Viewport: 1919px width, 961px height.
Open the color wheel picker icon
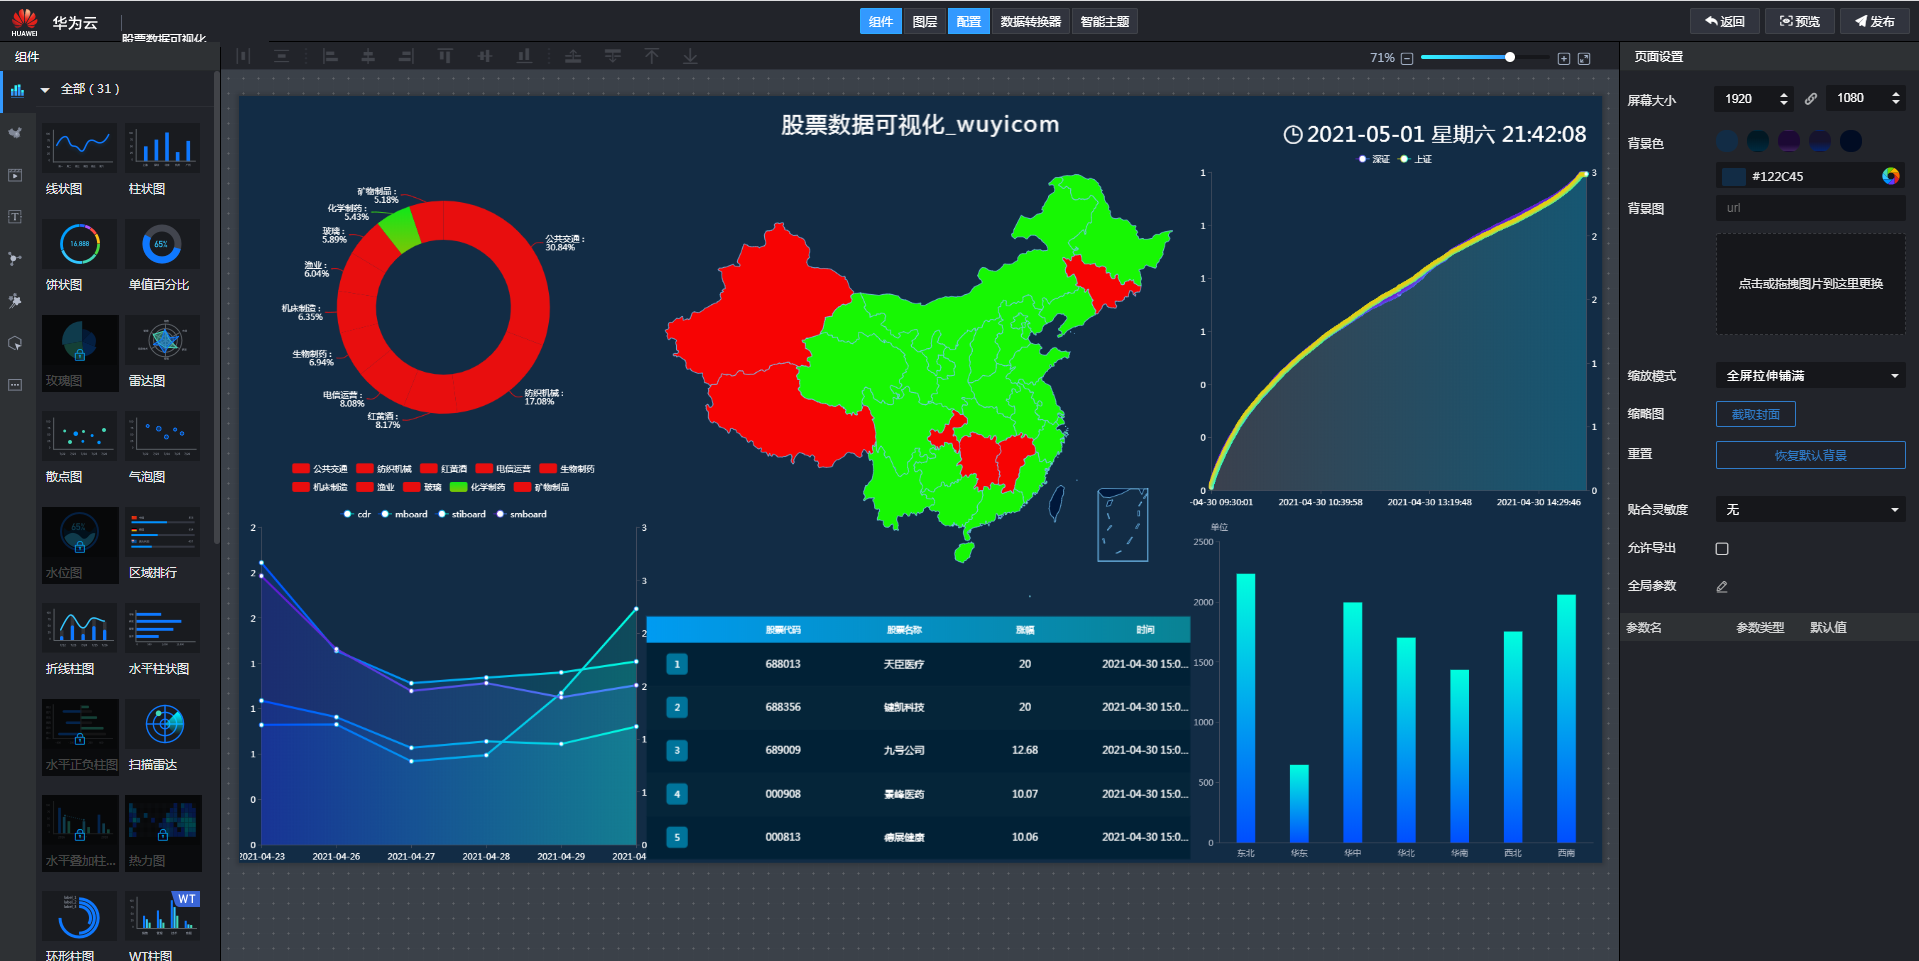click(x=1891, y=176)
